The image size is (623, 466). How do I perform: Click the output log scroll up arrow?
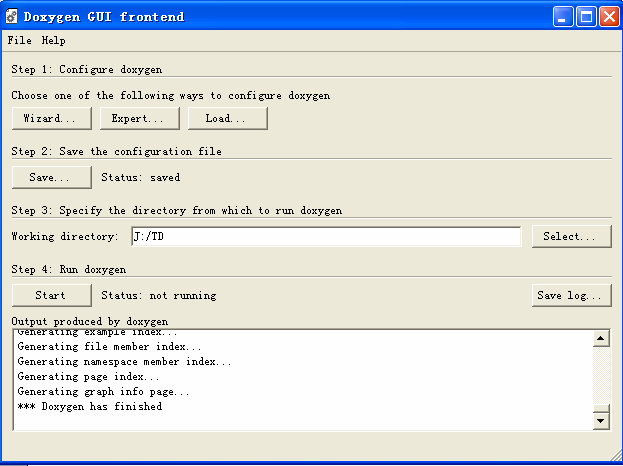pyautogui.click(x=601, y=338)
